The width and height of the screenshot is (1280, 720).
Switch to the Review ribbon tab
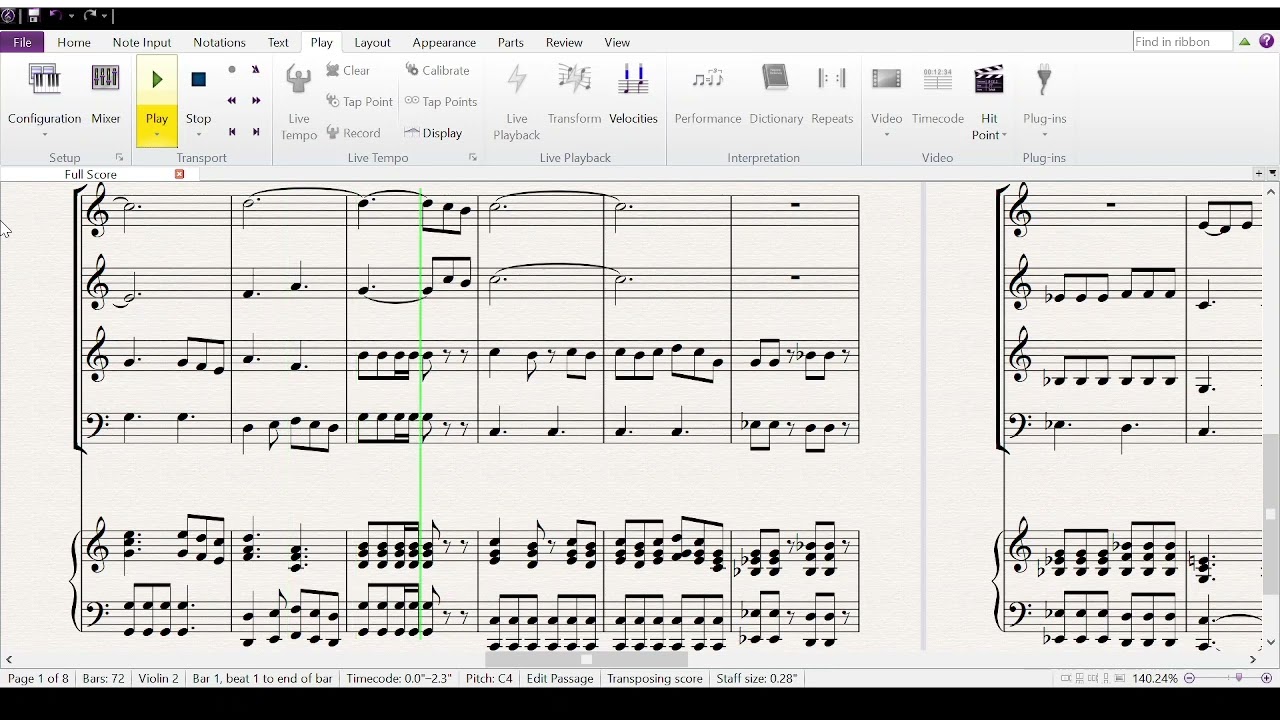(564, 42)
